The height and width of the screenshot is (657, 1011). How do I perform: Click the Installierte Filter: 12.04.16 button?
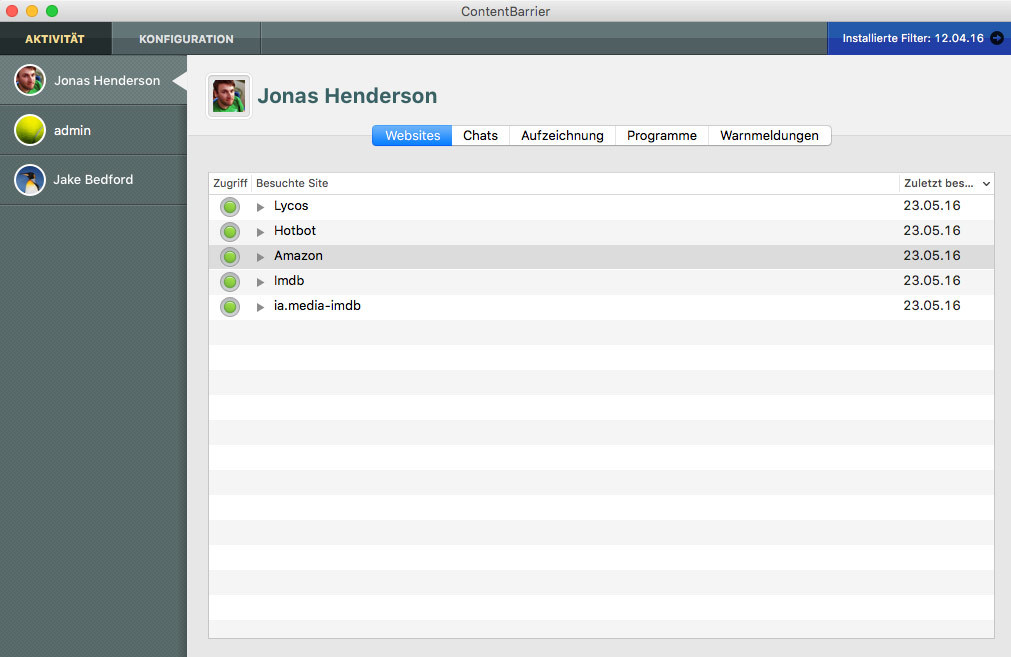coord(919,38)
